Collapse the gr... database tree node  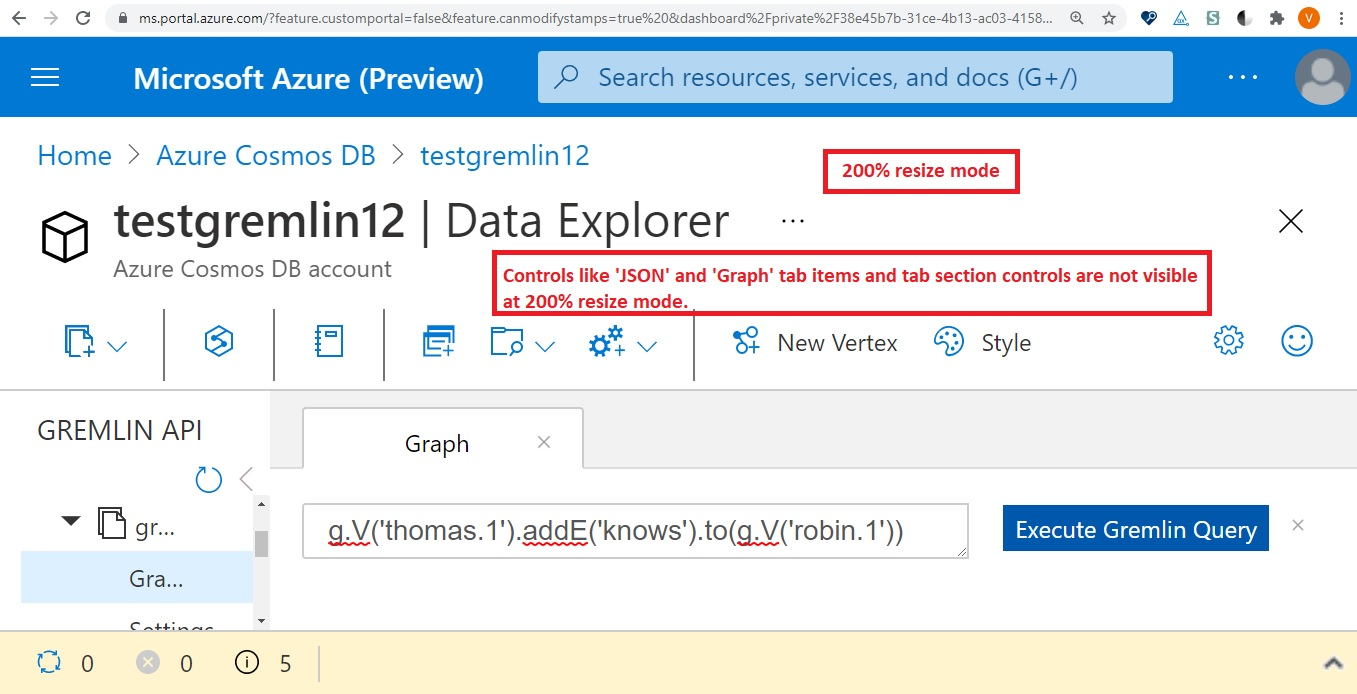[68, 520]
